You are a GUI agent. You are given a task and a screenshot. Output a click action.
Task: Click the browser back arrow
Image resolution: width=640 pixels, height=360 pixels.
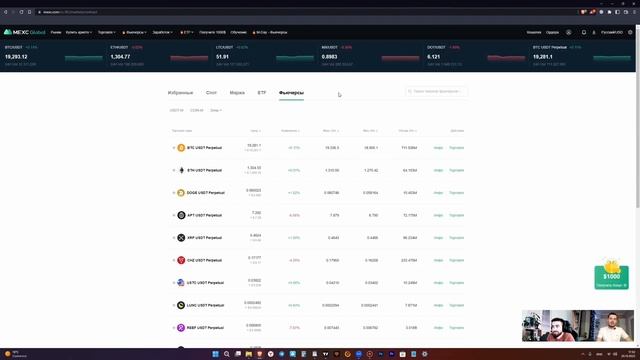[6, 12]
